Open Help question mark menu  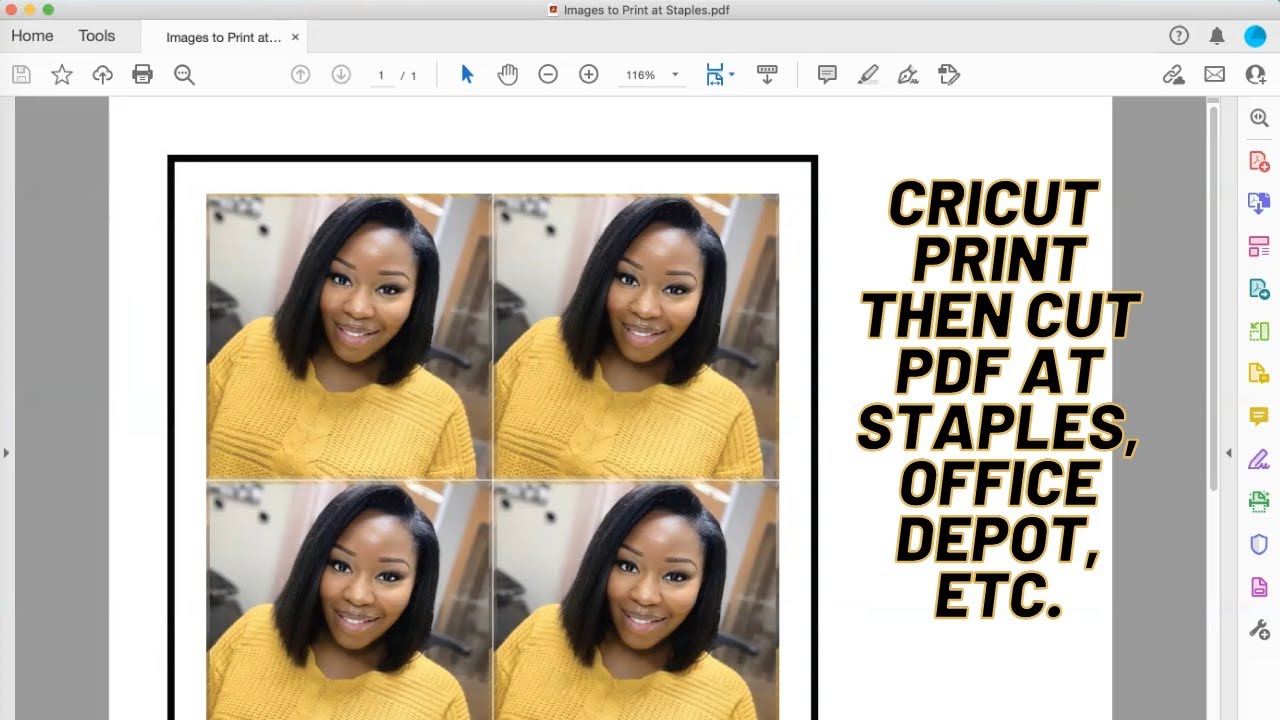pyautogui.click(x=1179, y=36)
